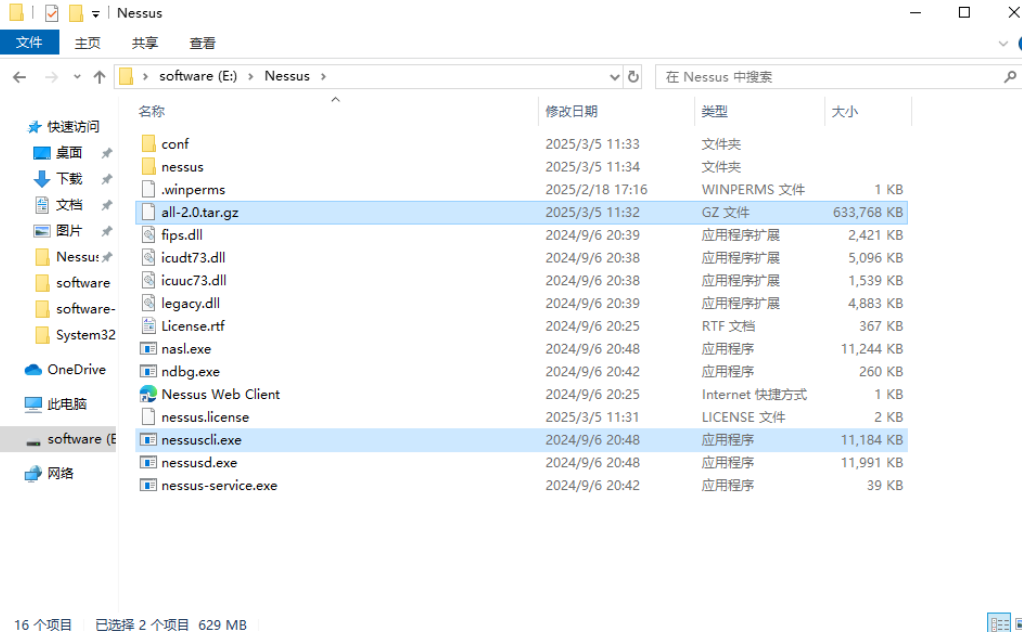
Task: Switch to details view layout icon
Action: pyautogui.click(x=999, y=623)
